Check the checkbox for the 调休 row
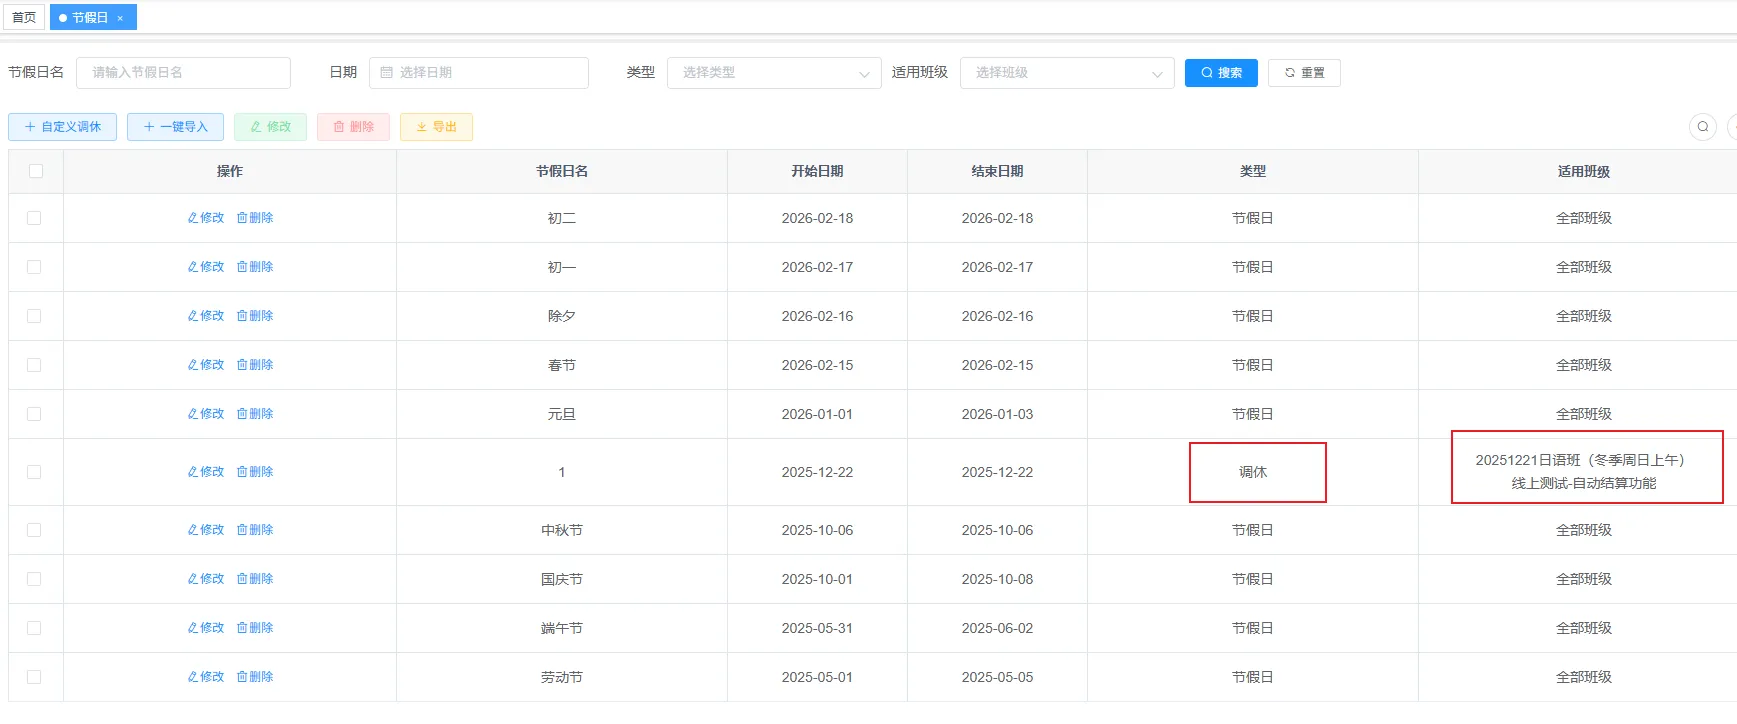This screenshot has width=1737, height=724. (x=34, y=472)
